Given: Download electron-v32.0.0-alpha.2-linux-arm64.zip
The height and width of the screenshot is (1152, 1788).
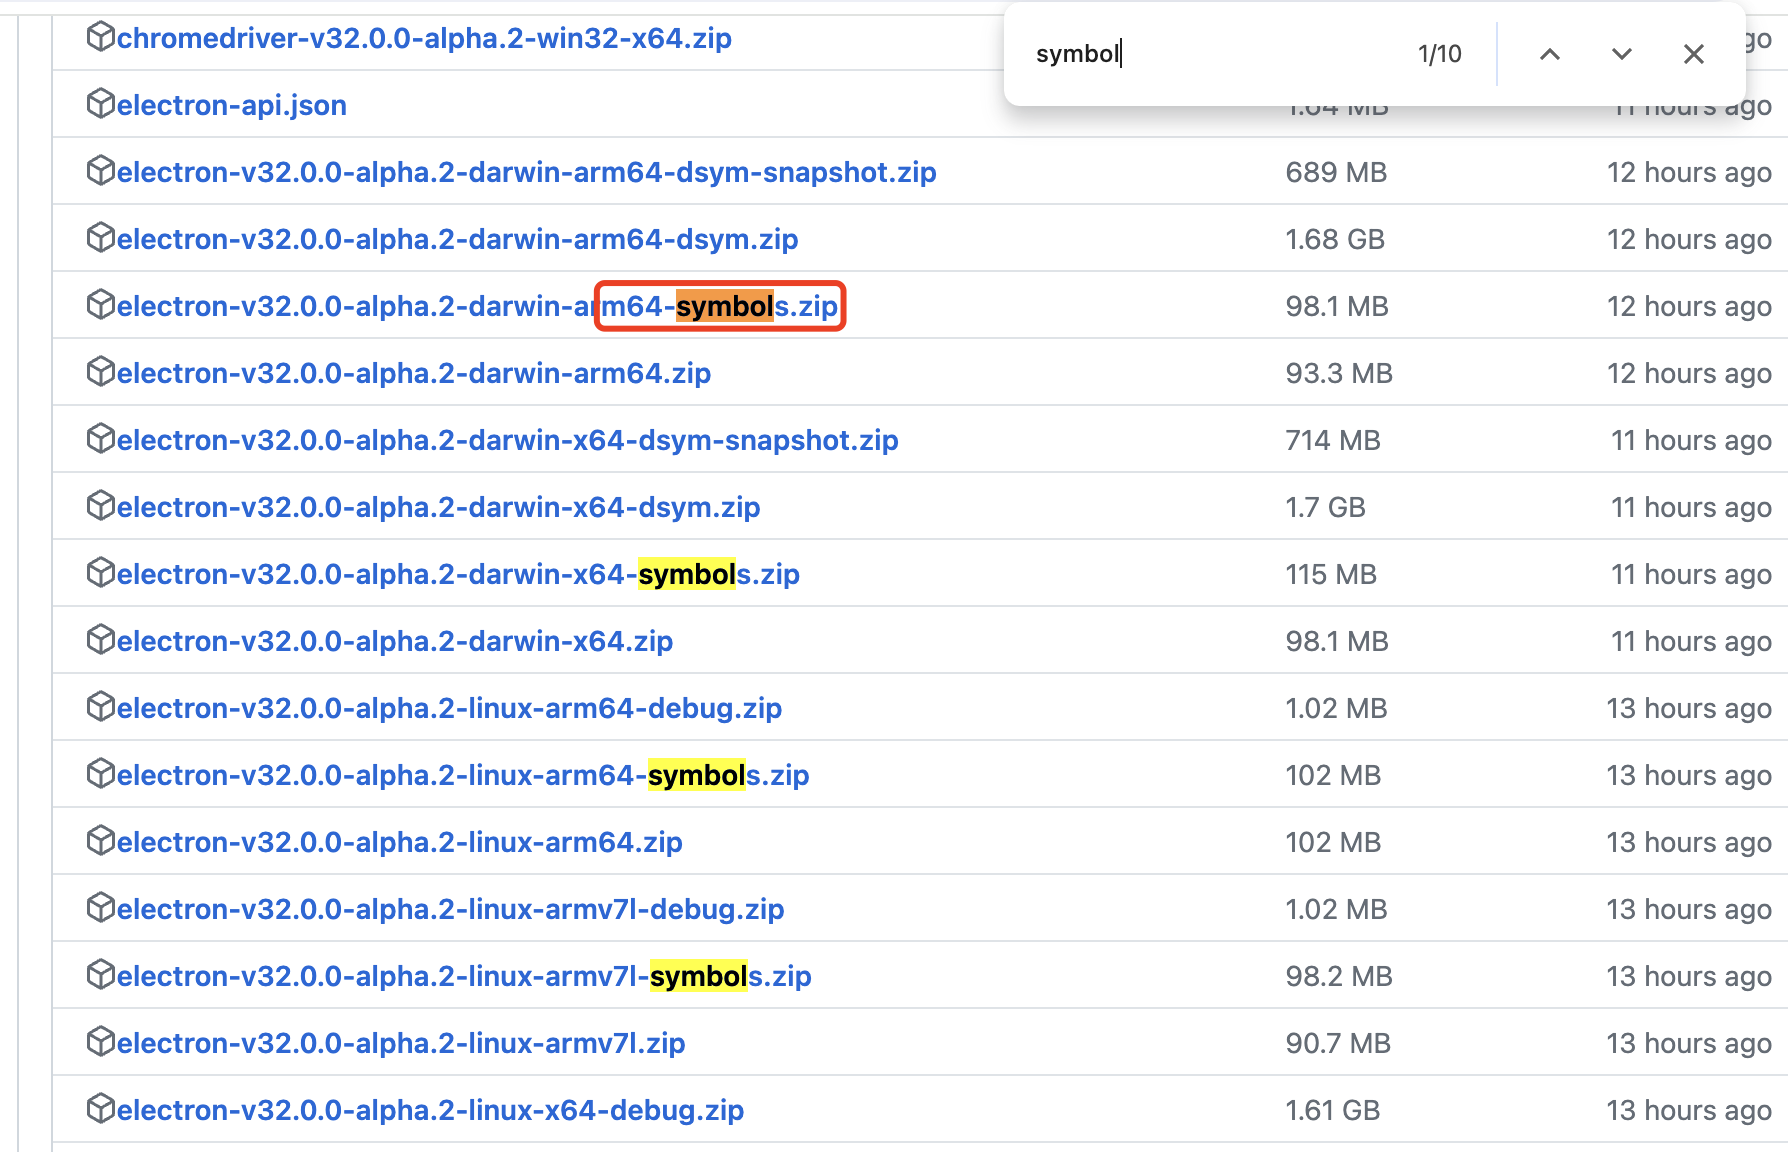Looking at the screenshot, I should click(x=400, y=842).
